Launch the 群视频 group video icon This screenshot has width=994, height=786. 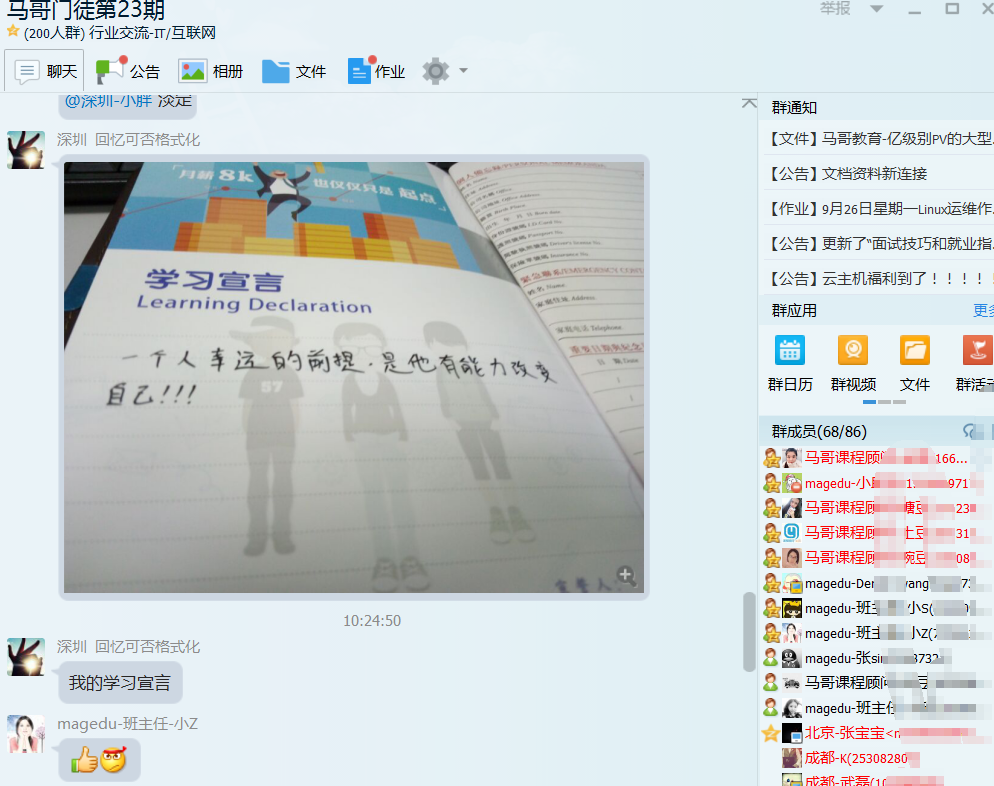852,351
